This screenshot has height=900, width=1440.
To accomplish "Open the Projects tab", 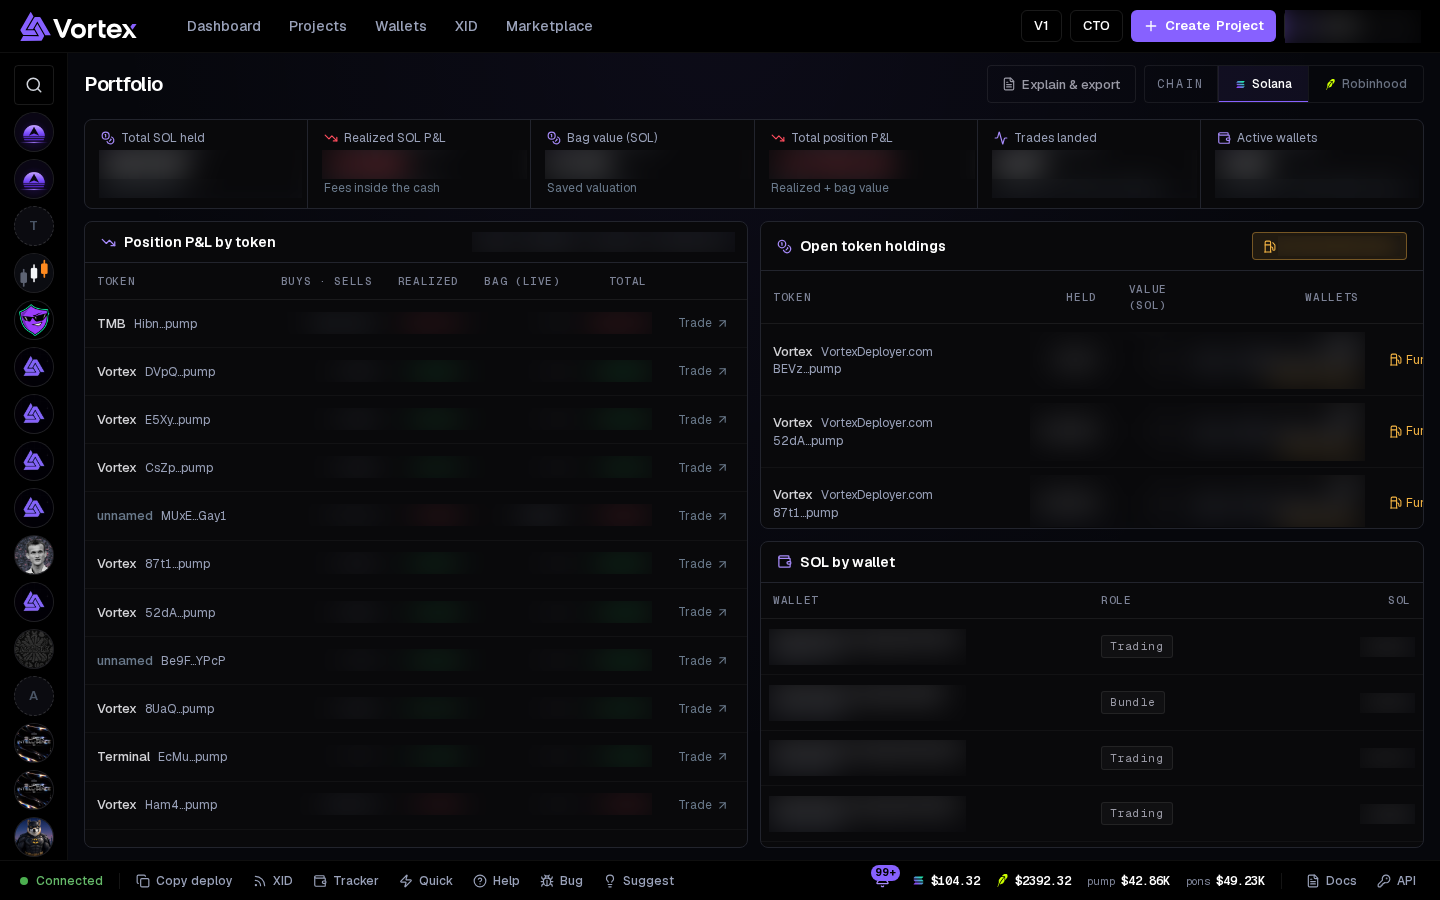I will (318, 26).
